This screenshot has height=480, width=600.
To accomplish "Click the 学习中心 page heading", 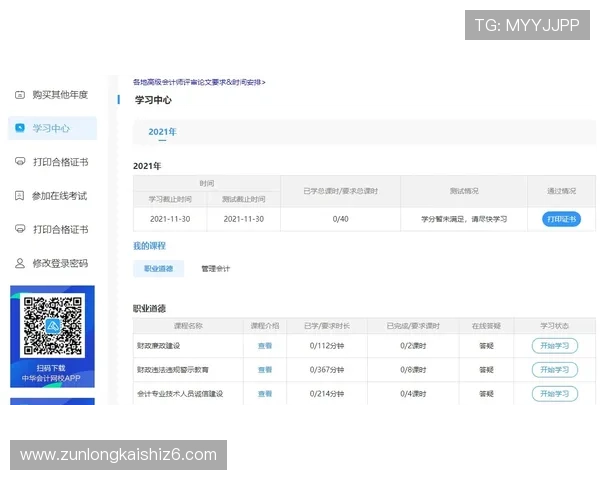I will [x=153, y=100].
